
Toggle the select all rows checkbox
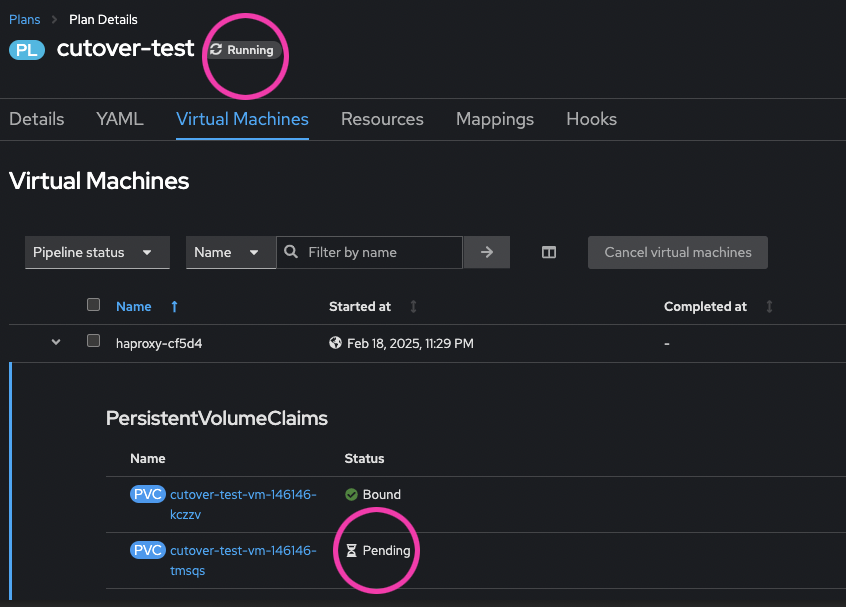tap(94, 305)
